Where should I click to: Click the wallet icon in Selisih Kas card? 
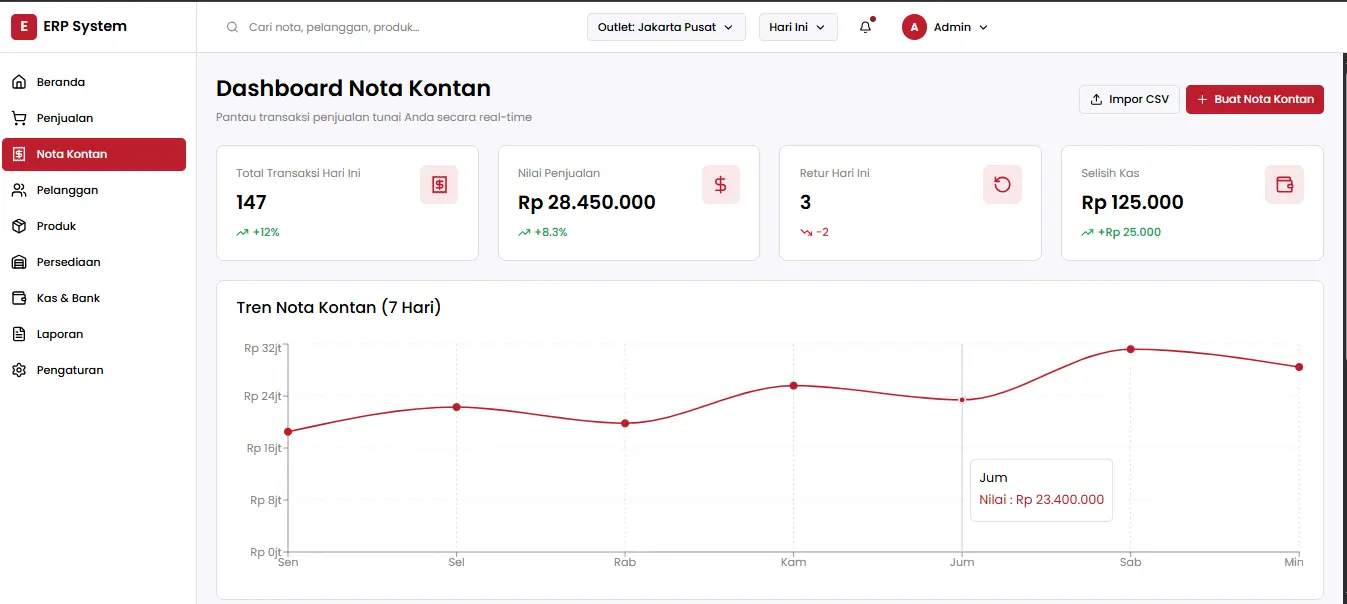point(1284,185)
